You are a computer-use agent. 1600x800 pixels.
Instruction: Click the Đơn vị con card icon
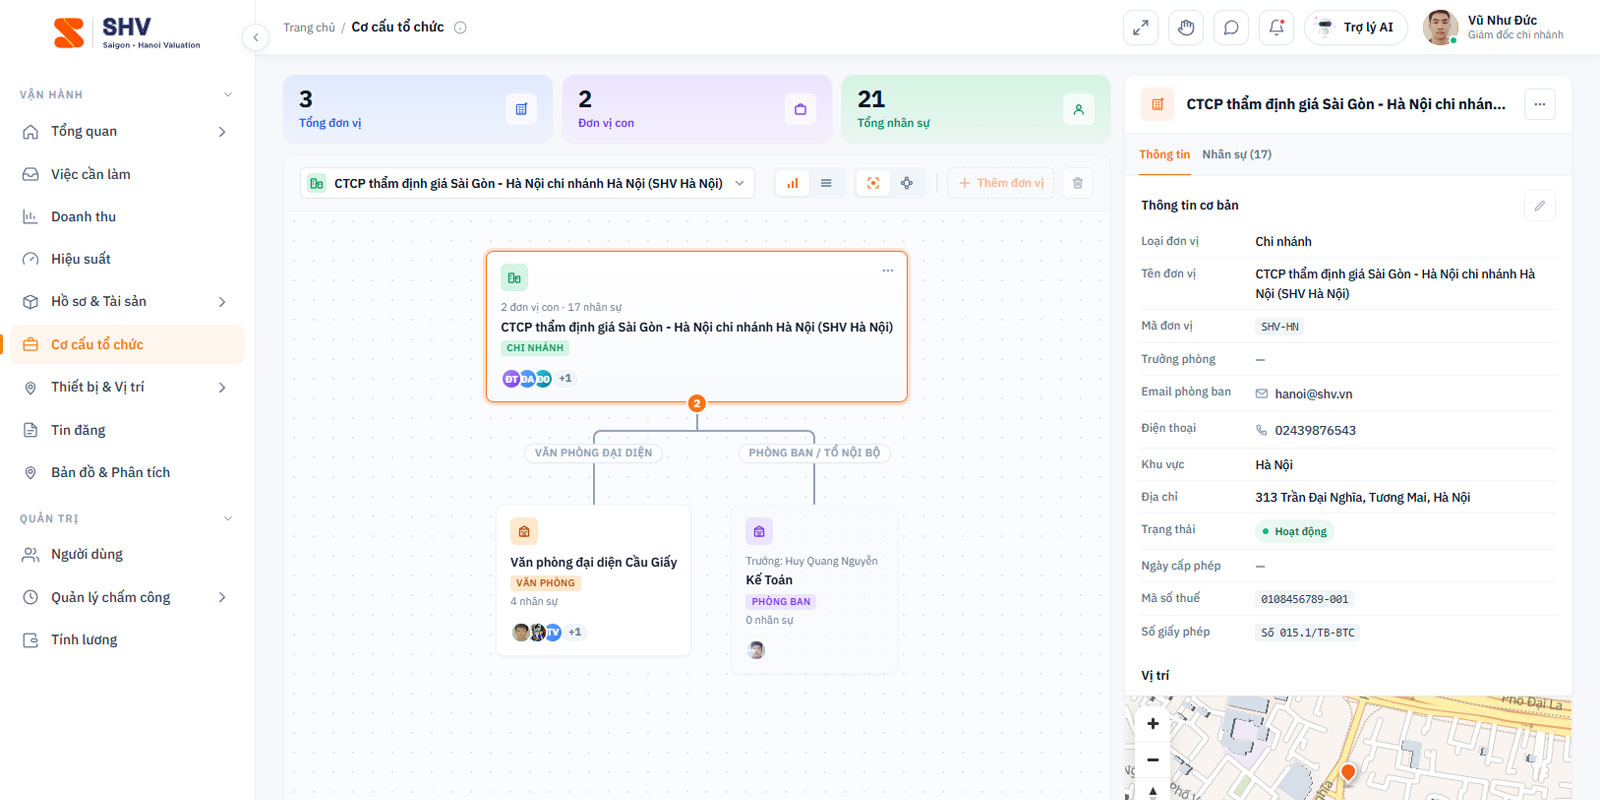coord(800,109)
